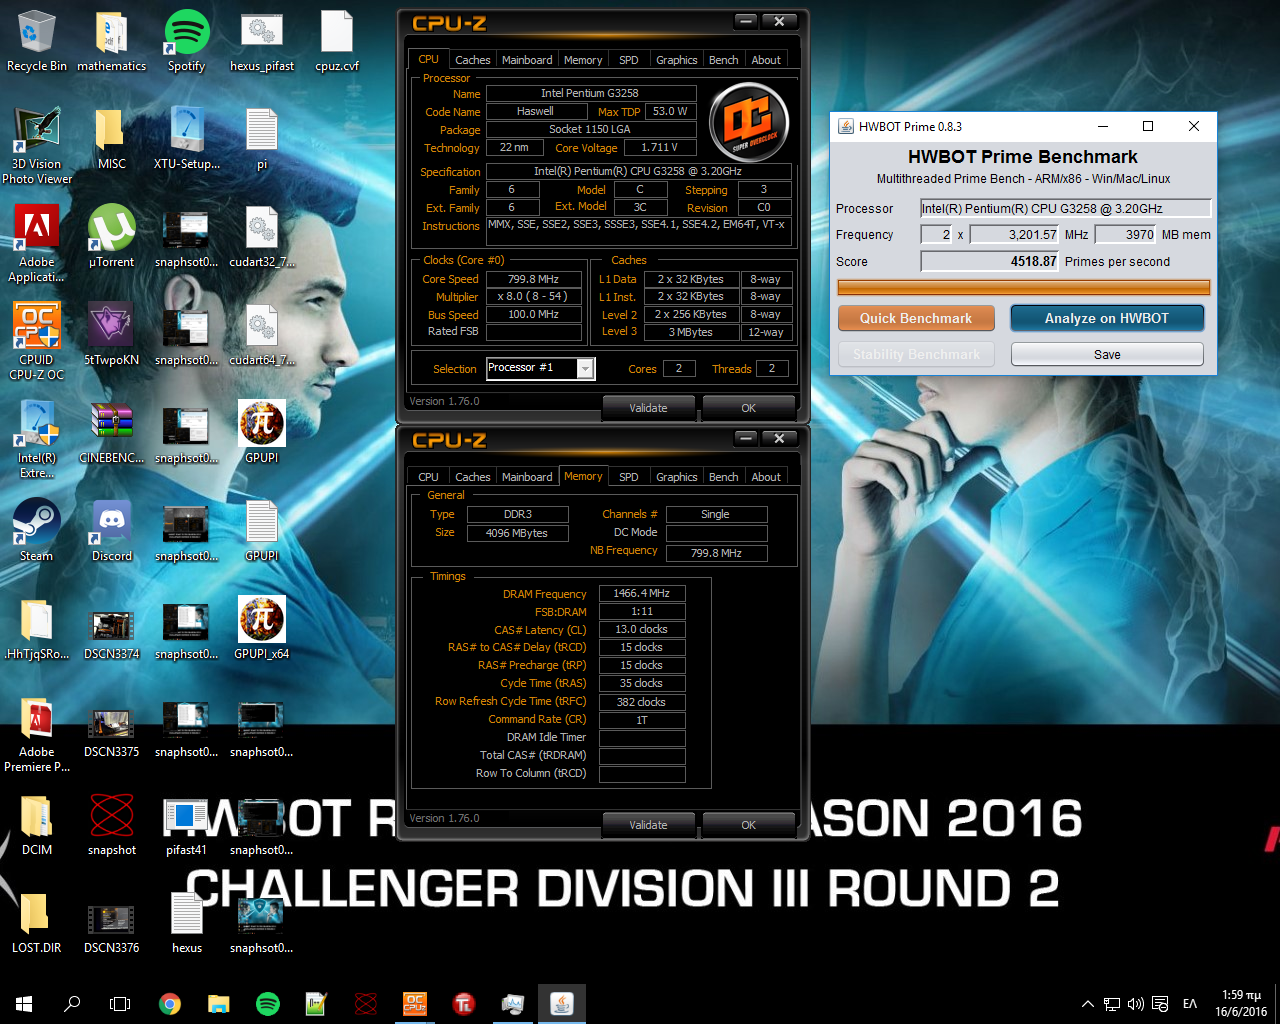Select the hexus_pifast file icon
Viewport: 1280px width, 1024px height.
262,41
